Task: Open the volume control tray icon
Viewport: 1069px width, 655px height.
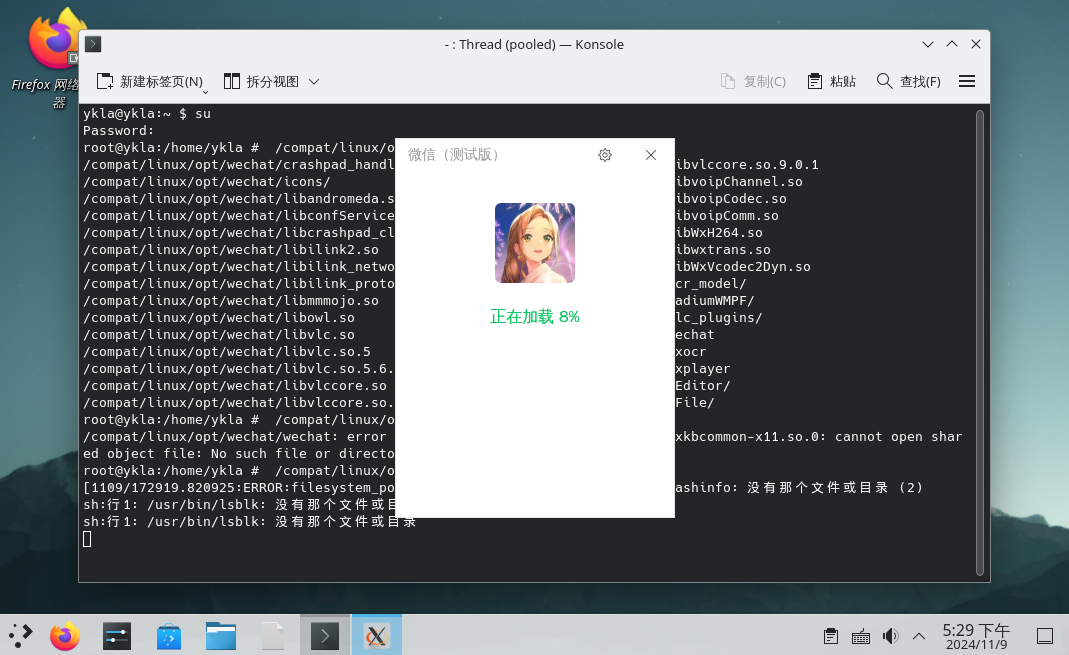Action: click(890, 637)
